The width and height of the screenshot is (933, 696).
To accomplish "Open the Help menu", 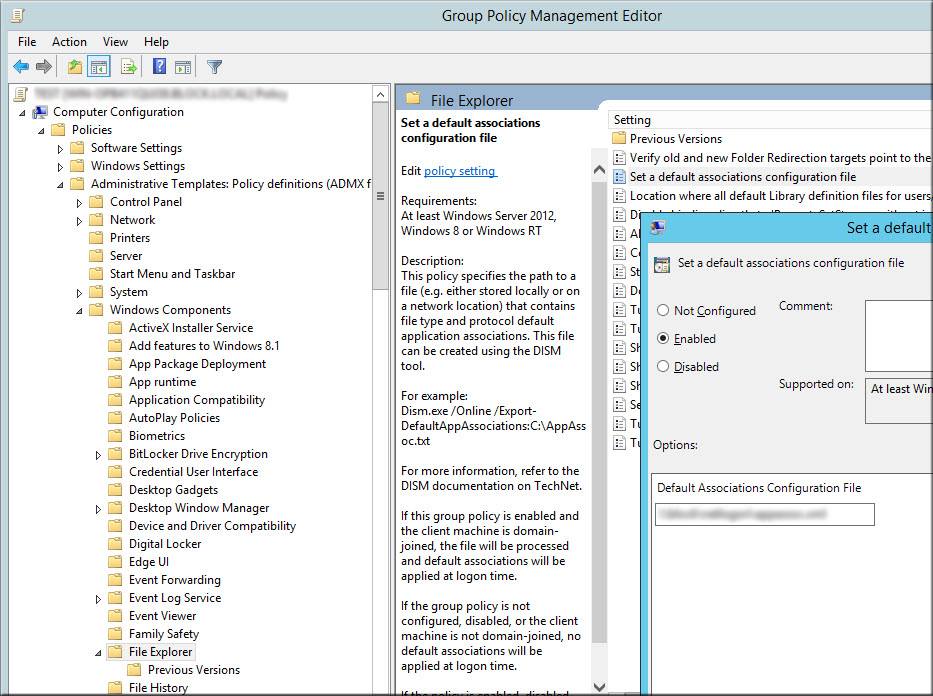I will point(156,42).
